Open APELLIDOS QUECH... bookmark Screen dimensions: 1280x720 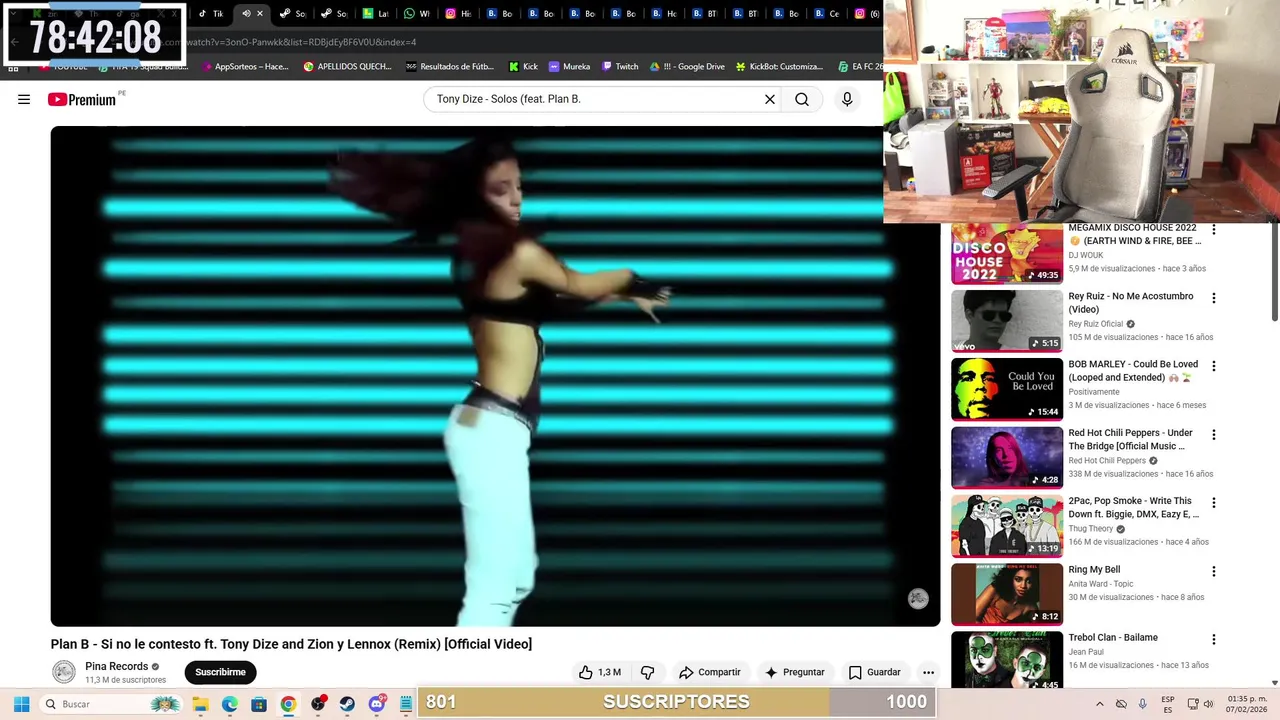point(348,67)
